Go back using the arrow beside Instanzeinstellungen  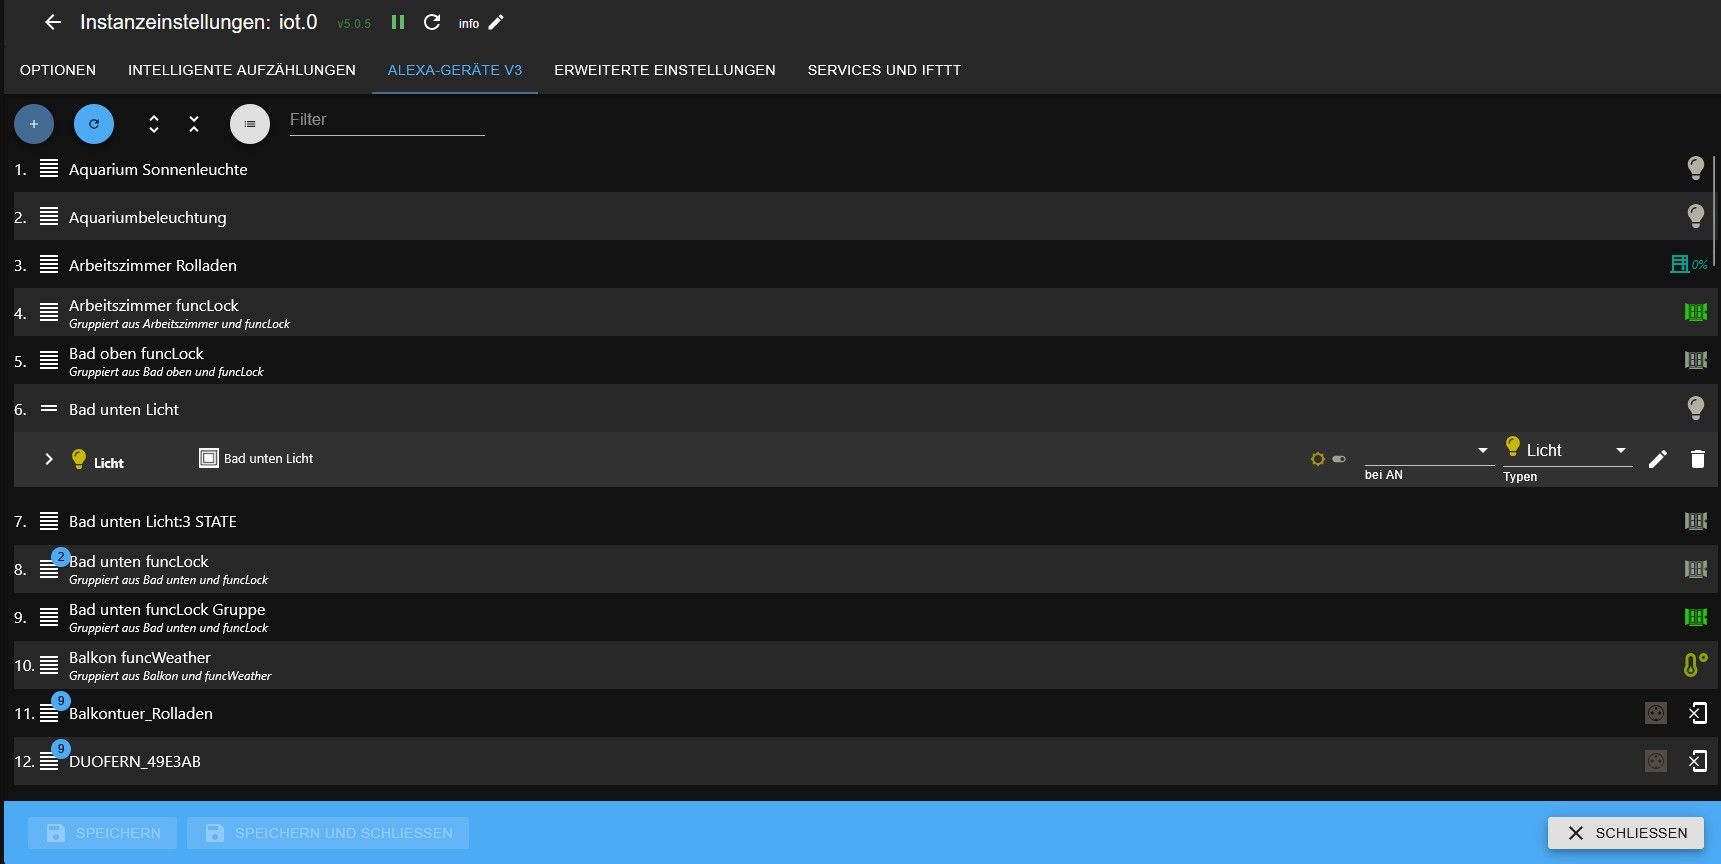pos(53,22)
